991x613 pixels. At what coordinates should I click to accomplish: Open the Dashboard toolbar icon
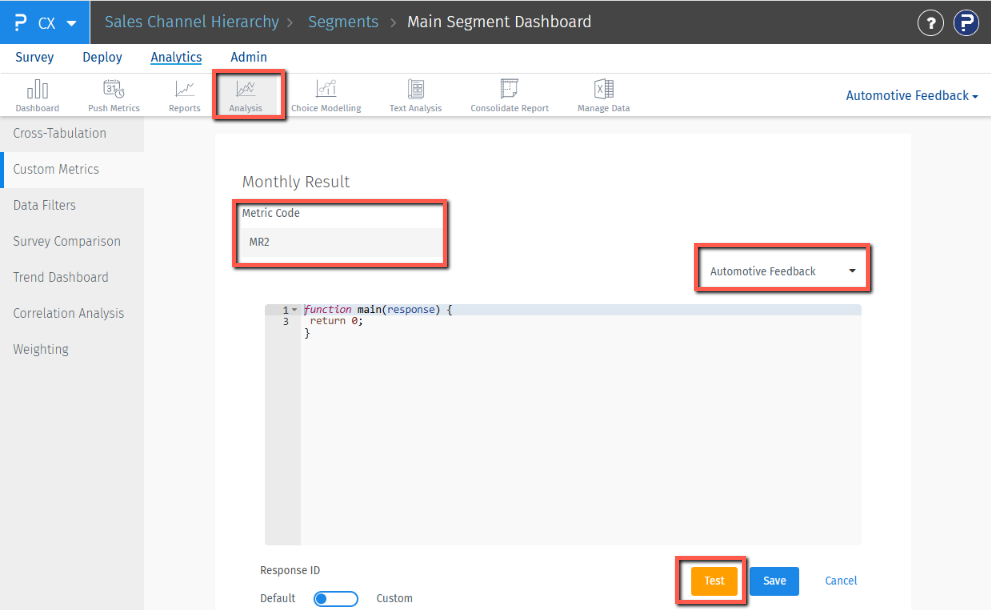37,95
